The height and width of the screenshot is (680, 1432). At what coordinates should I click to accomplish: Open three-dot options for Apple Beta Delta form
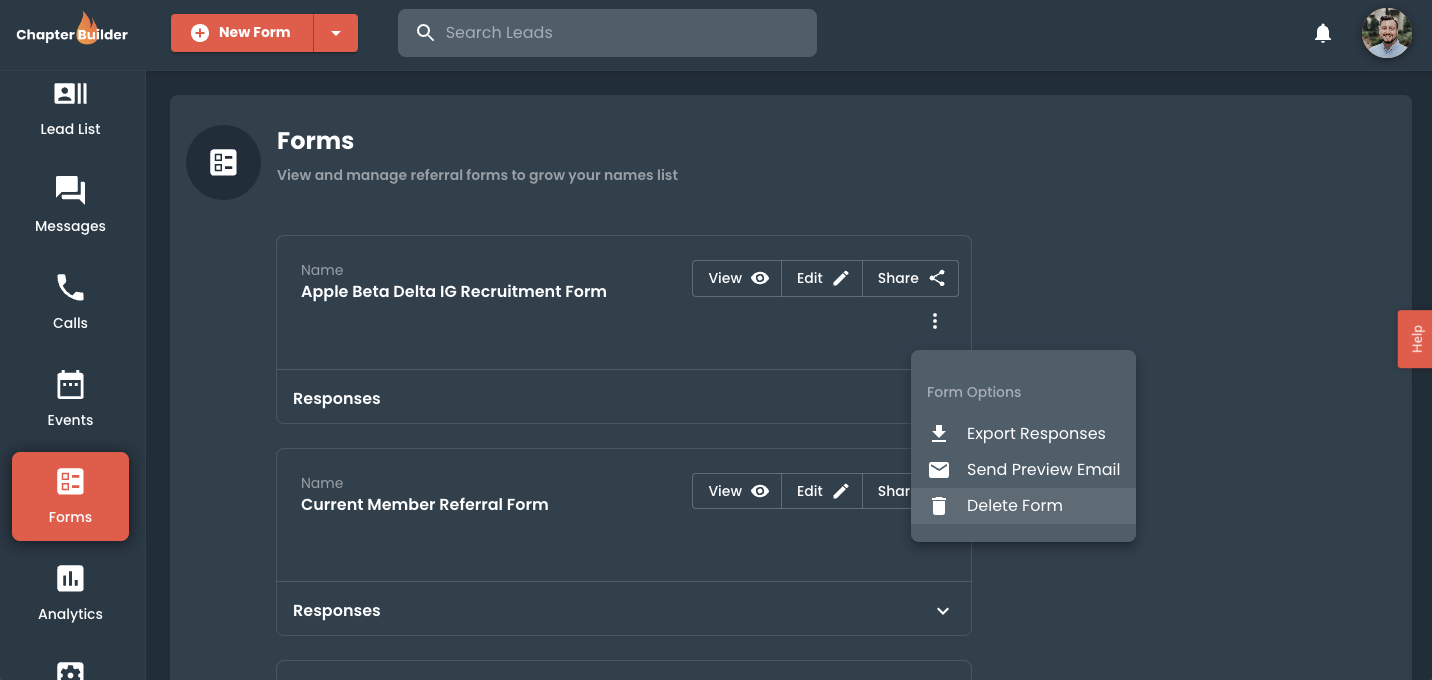[x=935, y=321]
